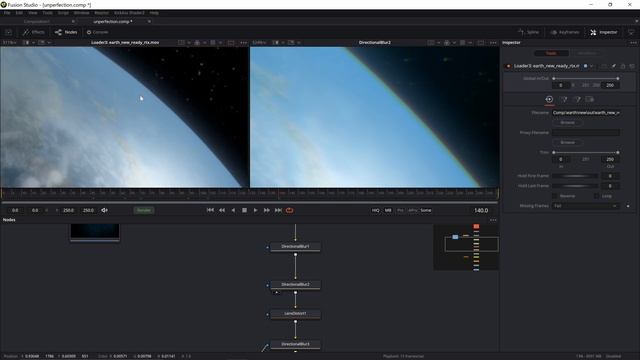Select the Modifiers tab in Inspector
This screenshot has height=360, width=640.
(587, 53)
